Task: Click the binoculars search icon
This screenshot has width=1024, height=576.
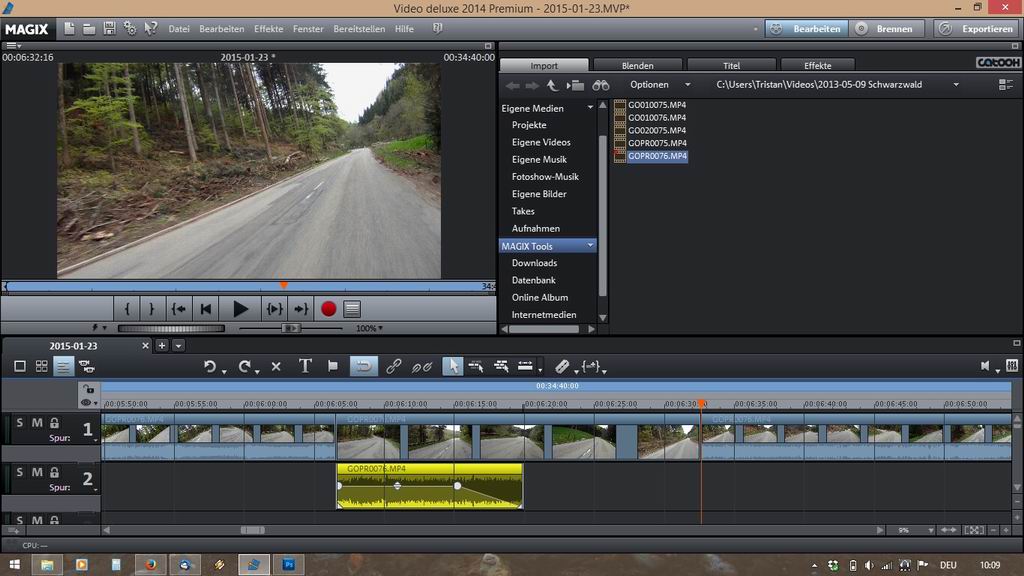Action: 600,85
